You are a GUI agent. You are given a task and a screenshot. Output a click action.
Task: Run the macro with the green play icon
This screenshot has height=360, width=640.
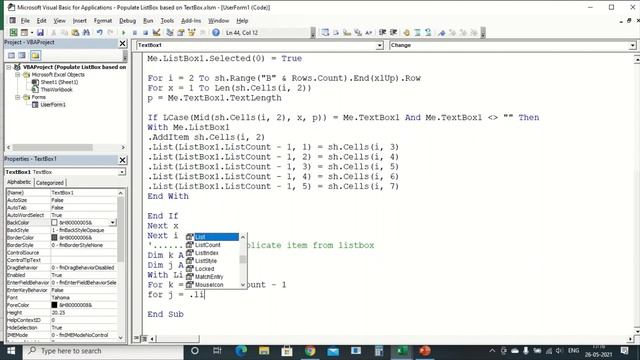click(x=123, y=33)
